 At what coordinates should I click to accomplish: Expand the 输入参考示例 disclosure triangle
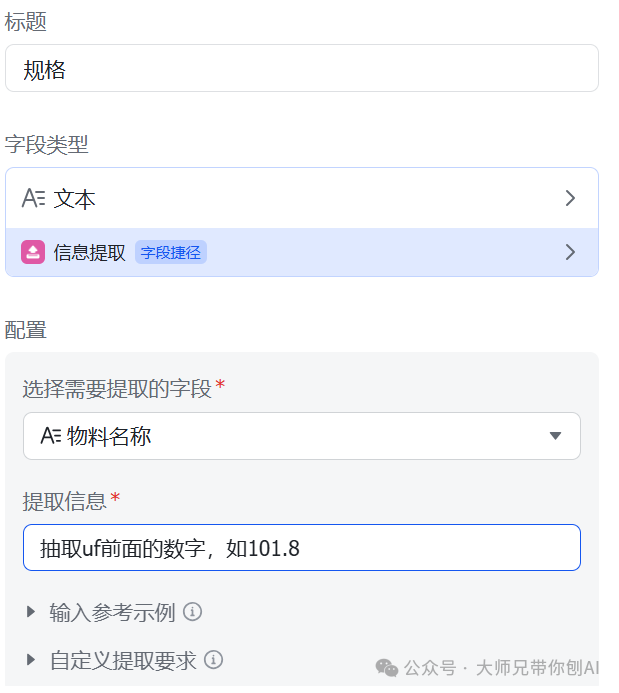tap(31, 612)
